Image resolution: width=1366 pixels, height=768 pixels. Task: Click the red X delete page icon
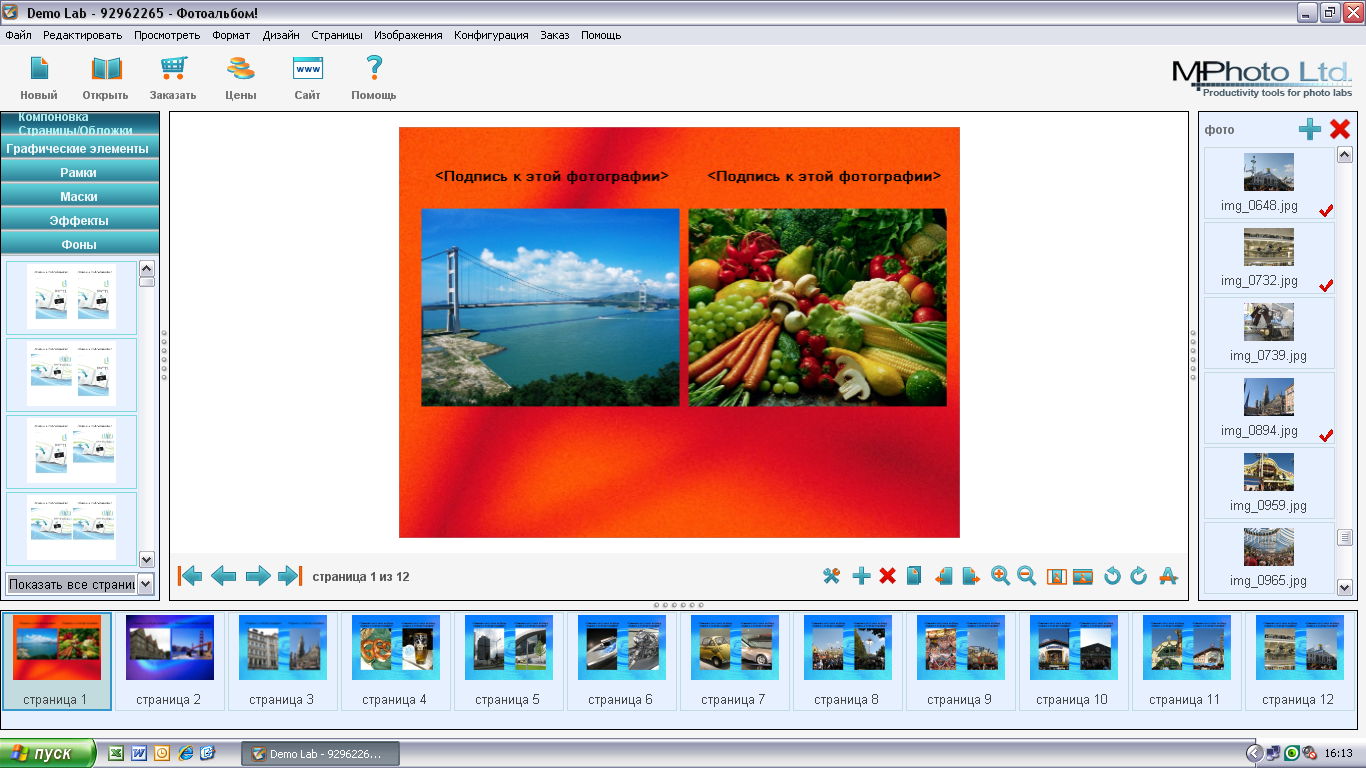click(x=887, y=576)
